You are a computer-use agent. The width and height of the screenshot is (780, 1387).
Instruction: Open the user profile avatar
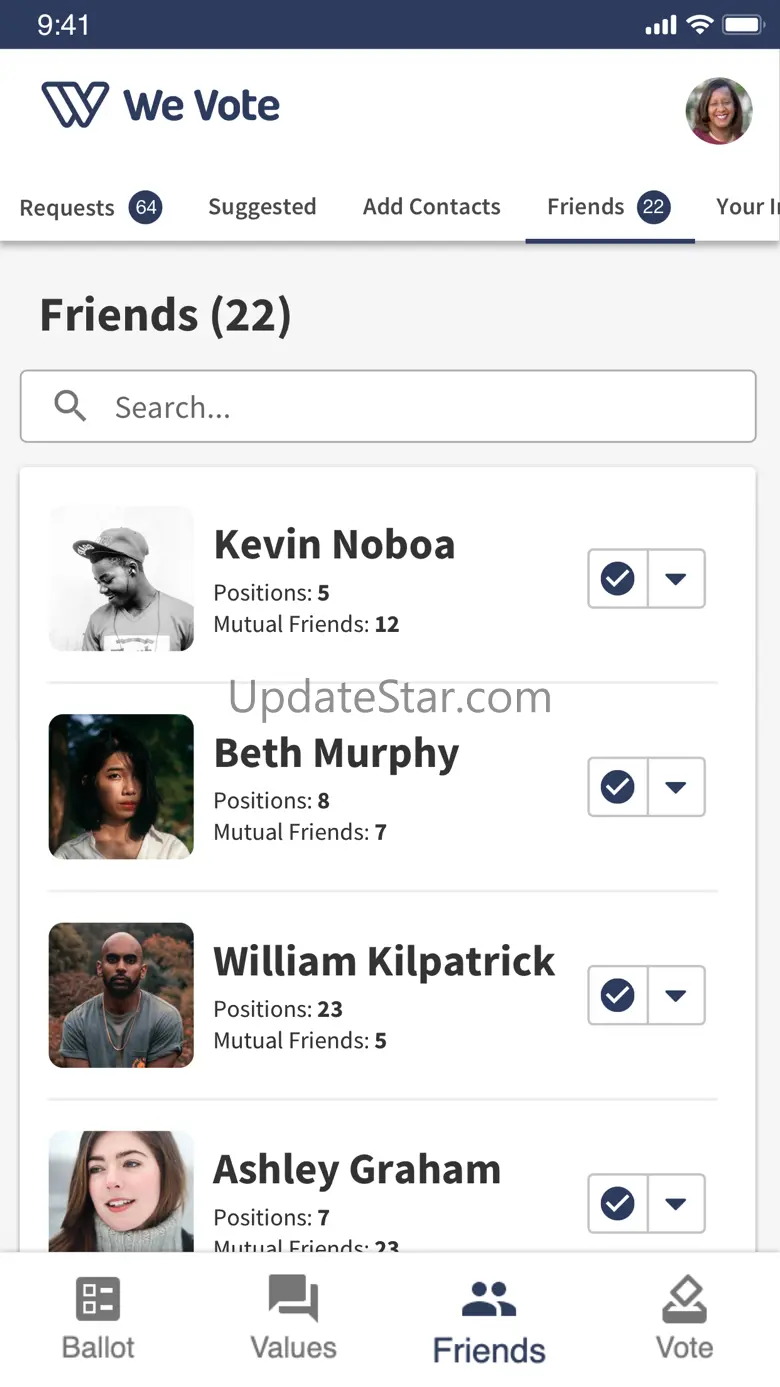719,111
